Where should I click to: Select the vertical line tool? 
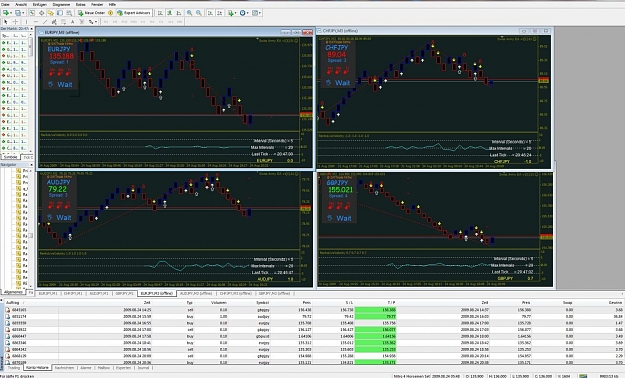tap(26, 22)
